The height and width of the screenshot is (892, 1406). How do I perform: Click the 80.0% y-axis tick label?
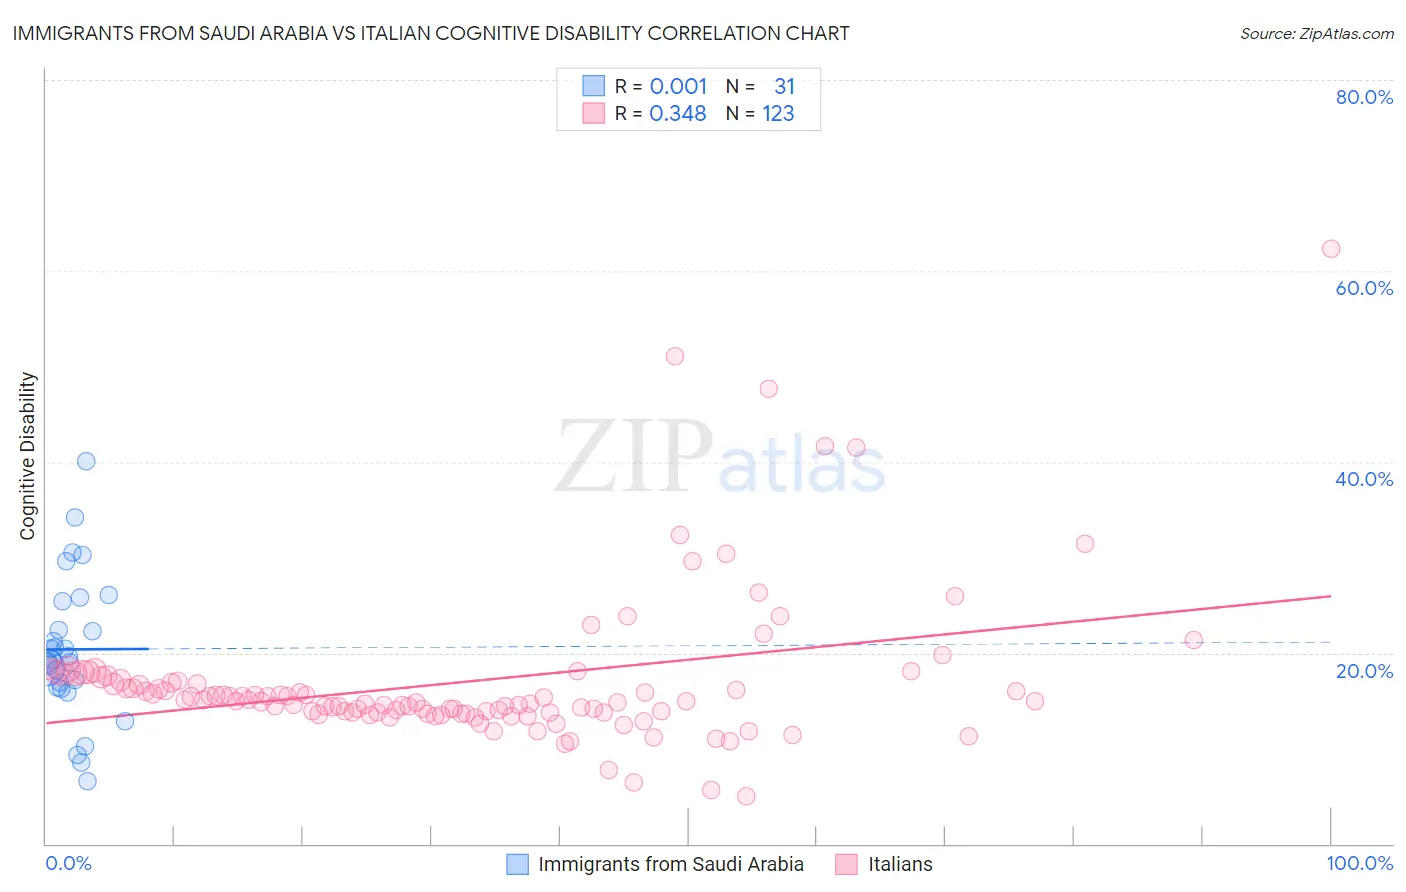(1364, 97)
